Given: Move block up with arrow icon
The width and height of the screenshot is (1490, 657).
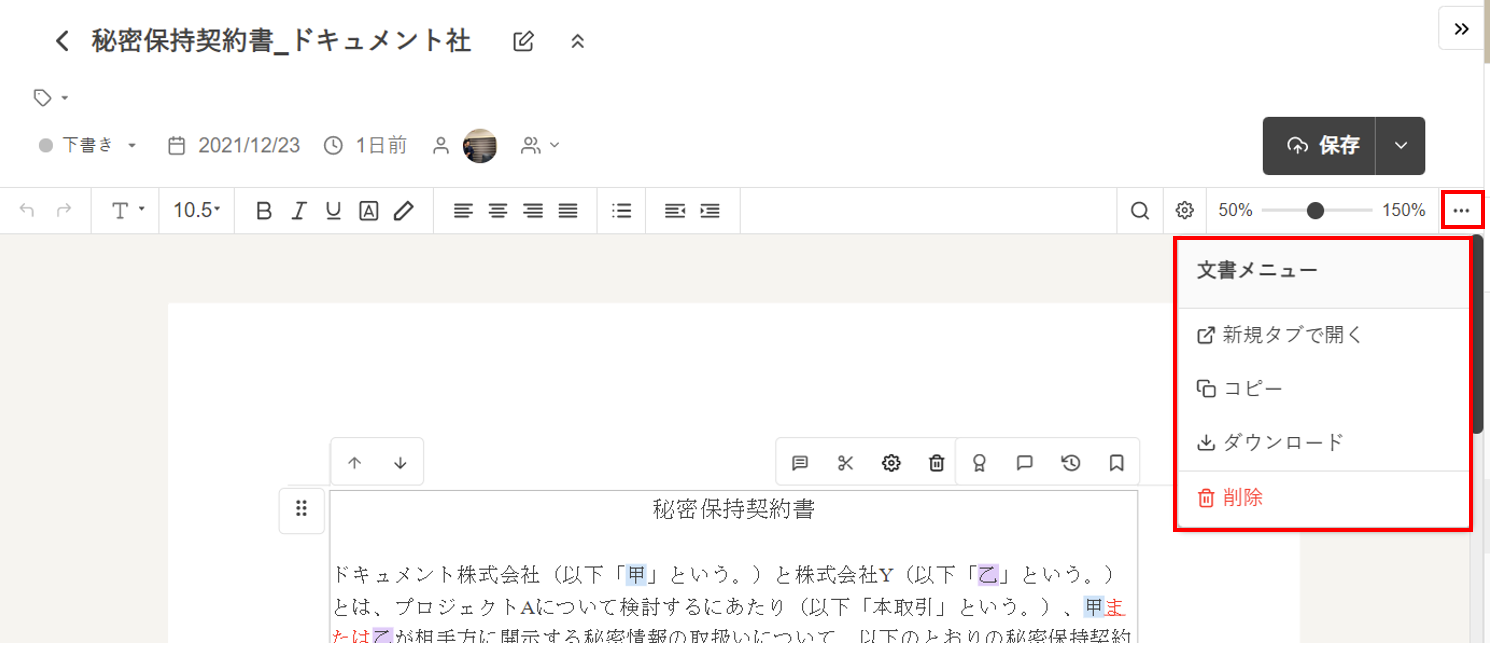Looking at the screenshot, I should click(354, 463).
